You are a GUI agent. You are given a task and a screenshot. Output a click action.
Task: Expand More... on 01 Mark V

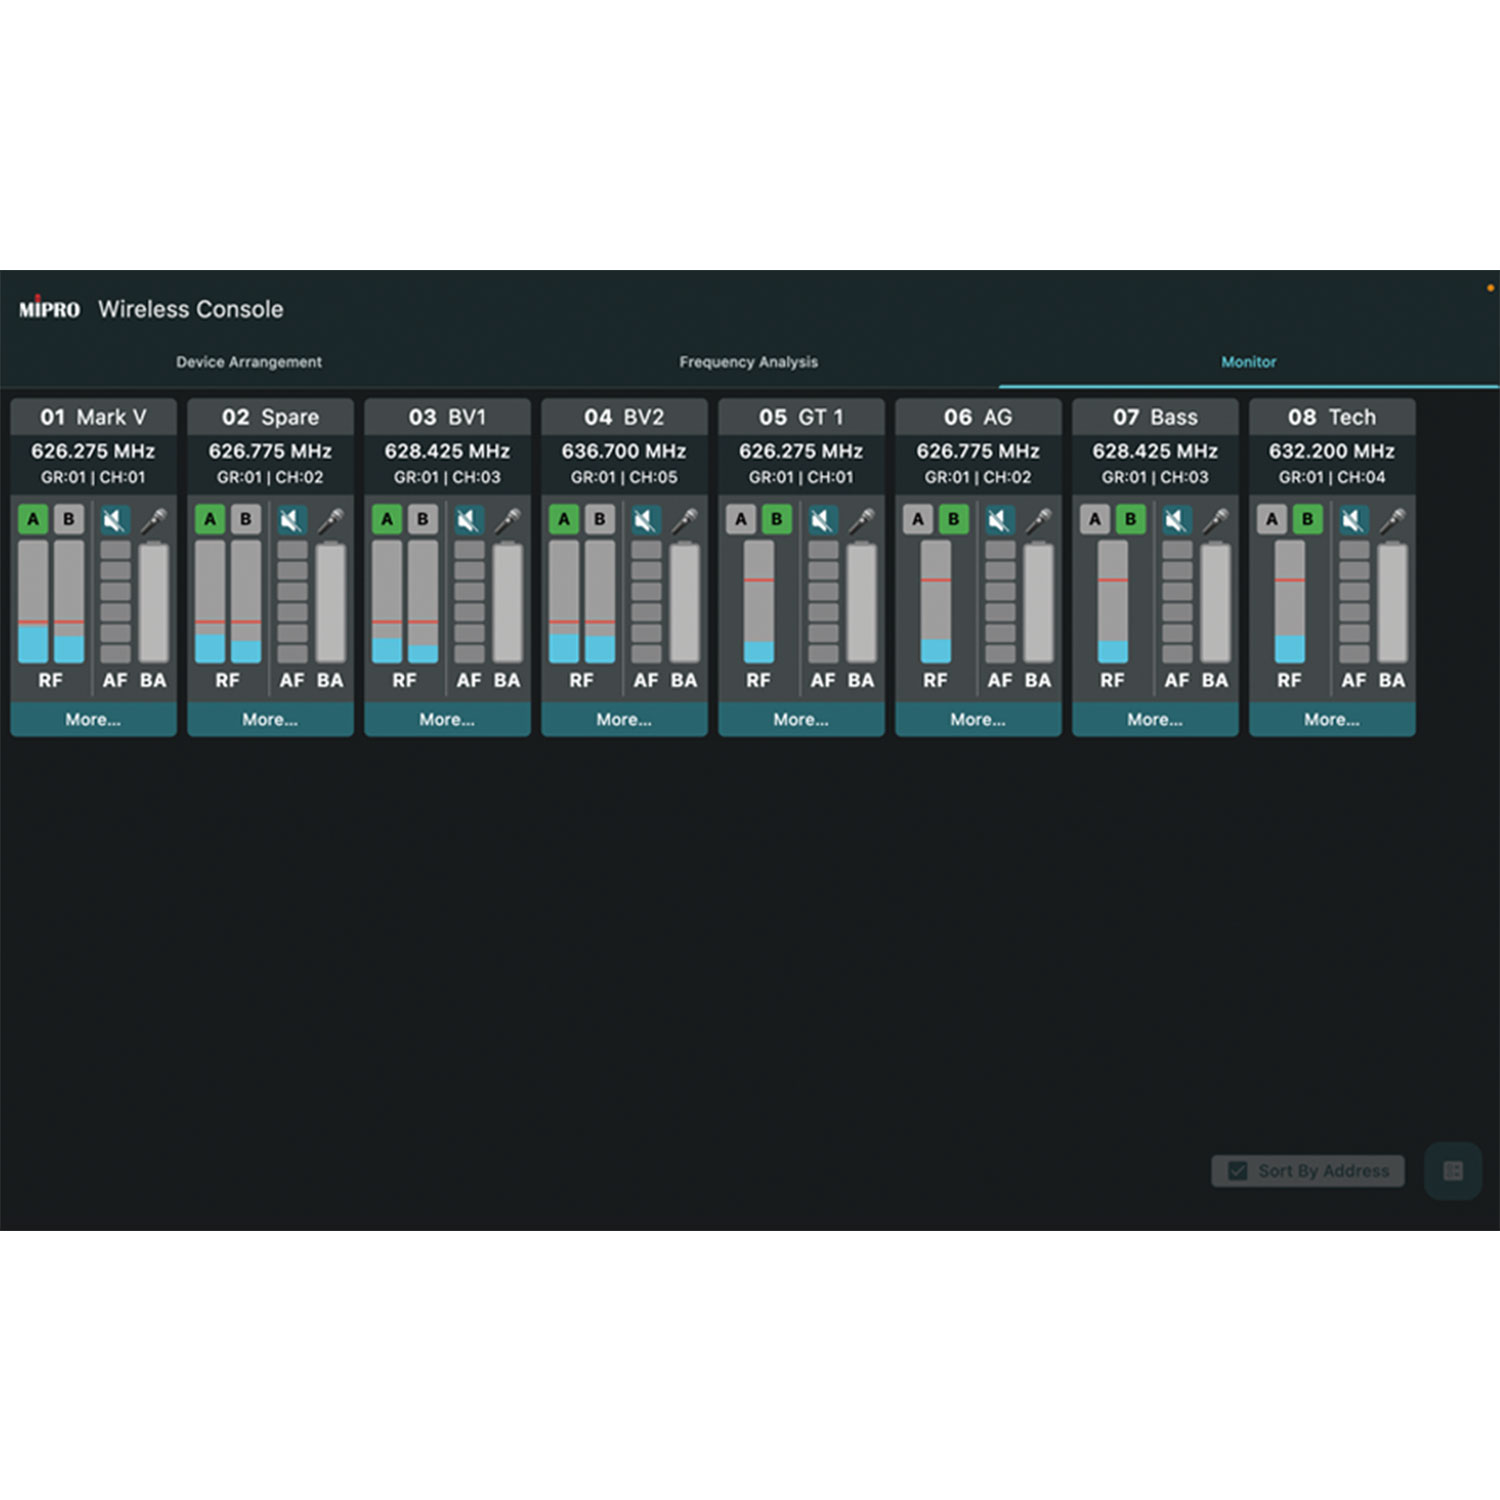click(x=93, y=719)
